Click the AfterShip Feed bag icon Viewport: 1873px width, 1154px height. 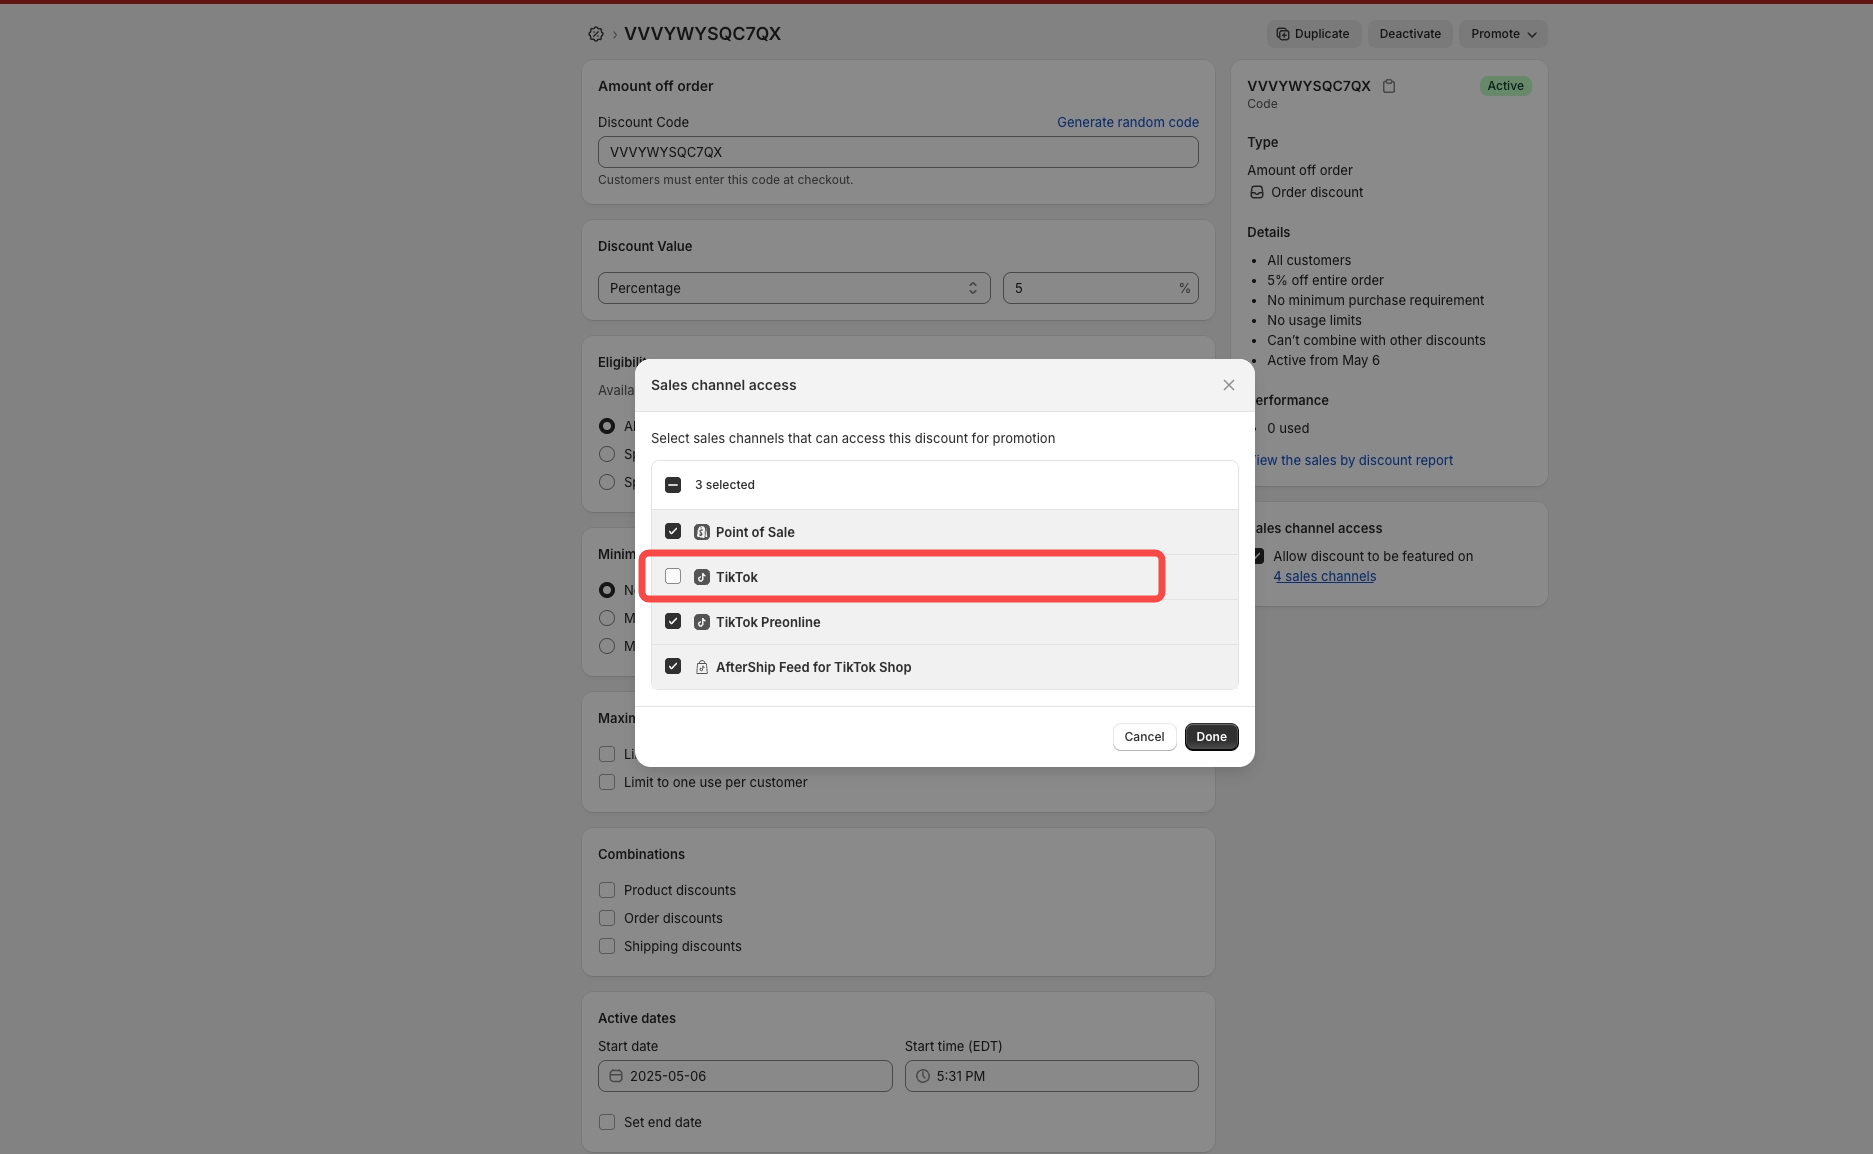click(x=702, y=667)
